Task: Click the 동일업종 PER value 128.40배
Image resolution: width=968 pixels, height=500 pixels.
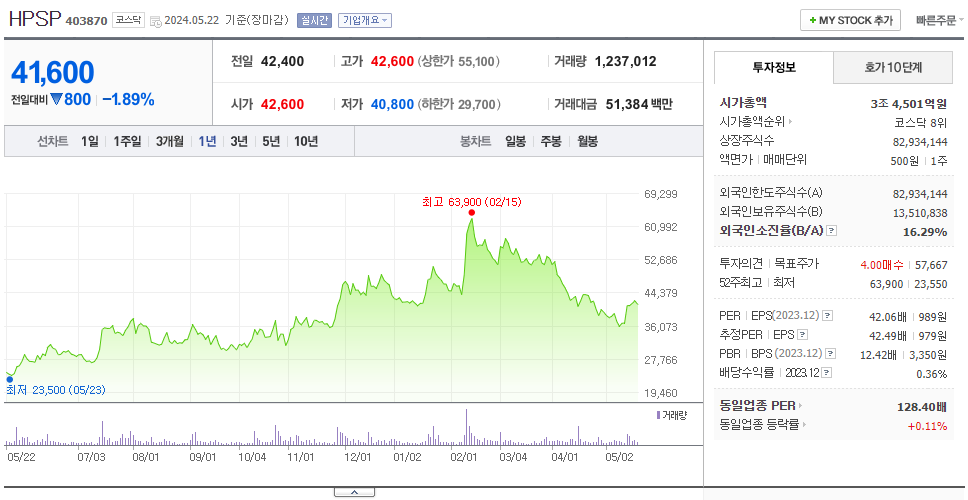Action: point(922,407)
